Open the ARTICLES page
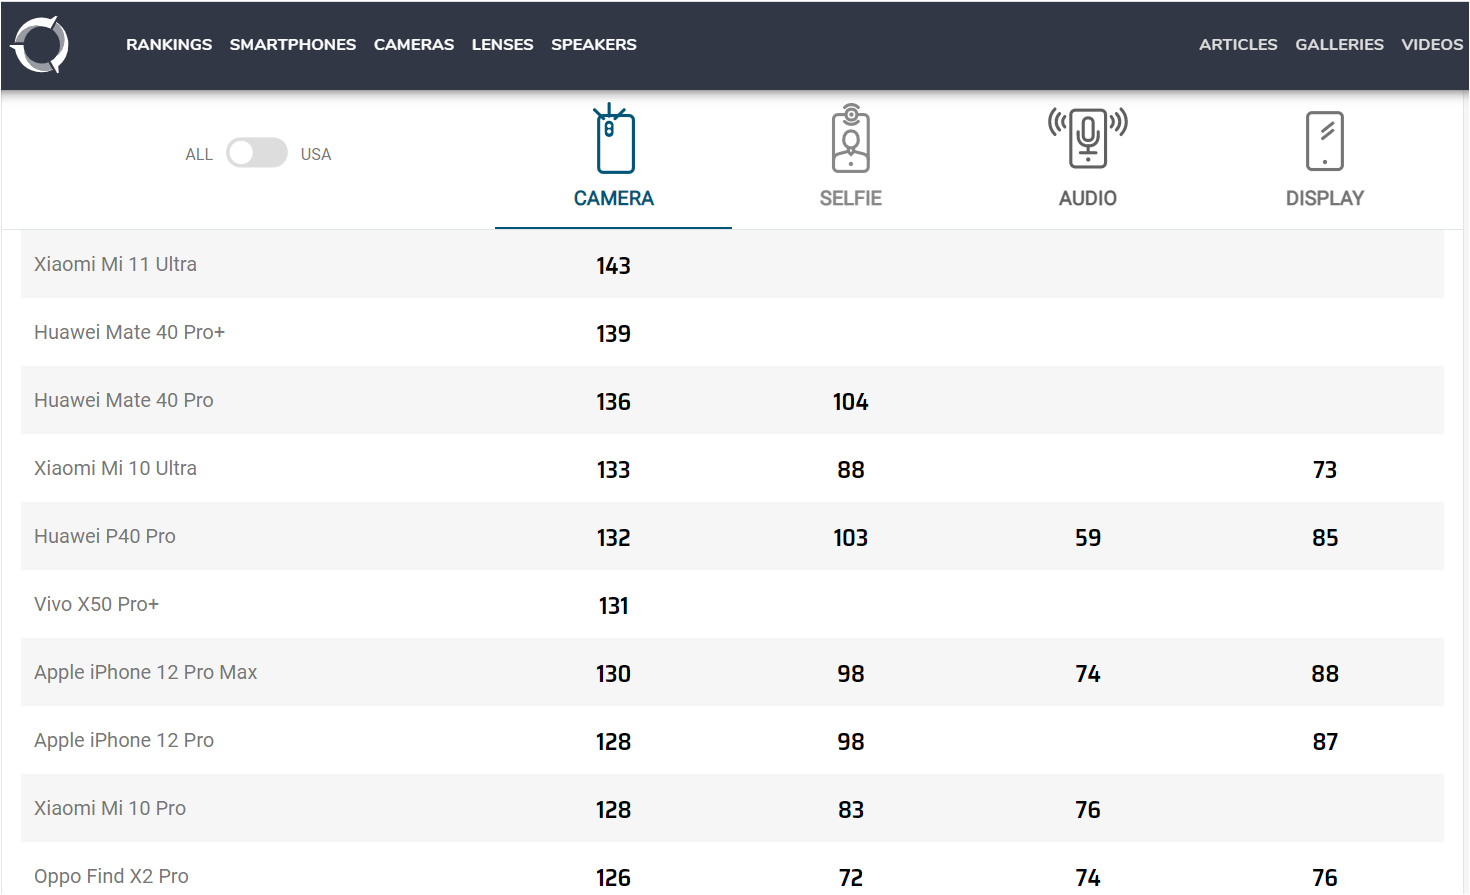1470x895 pixels. point(1238,44)
